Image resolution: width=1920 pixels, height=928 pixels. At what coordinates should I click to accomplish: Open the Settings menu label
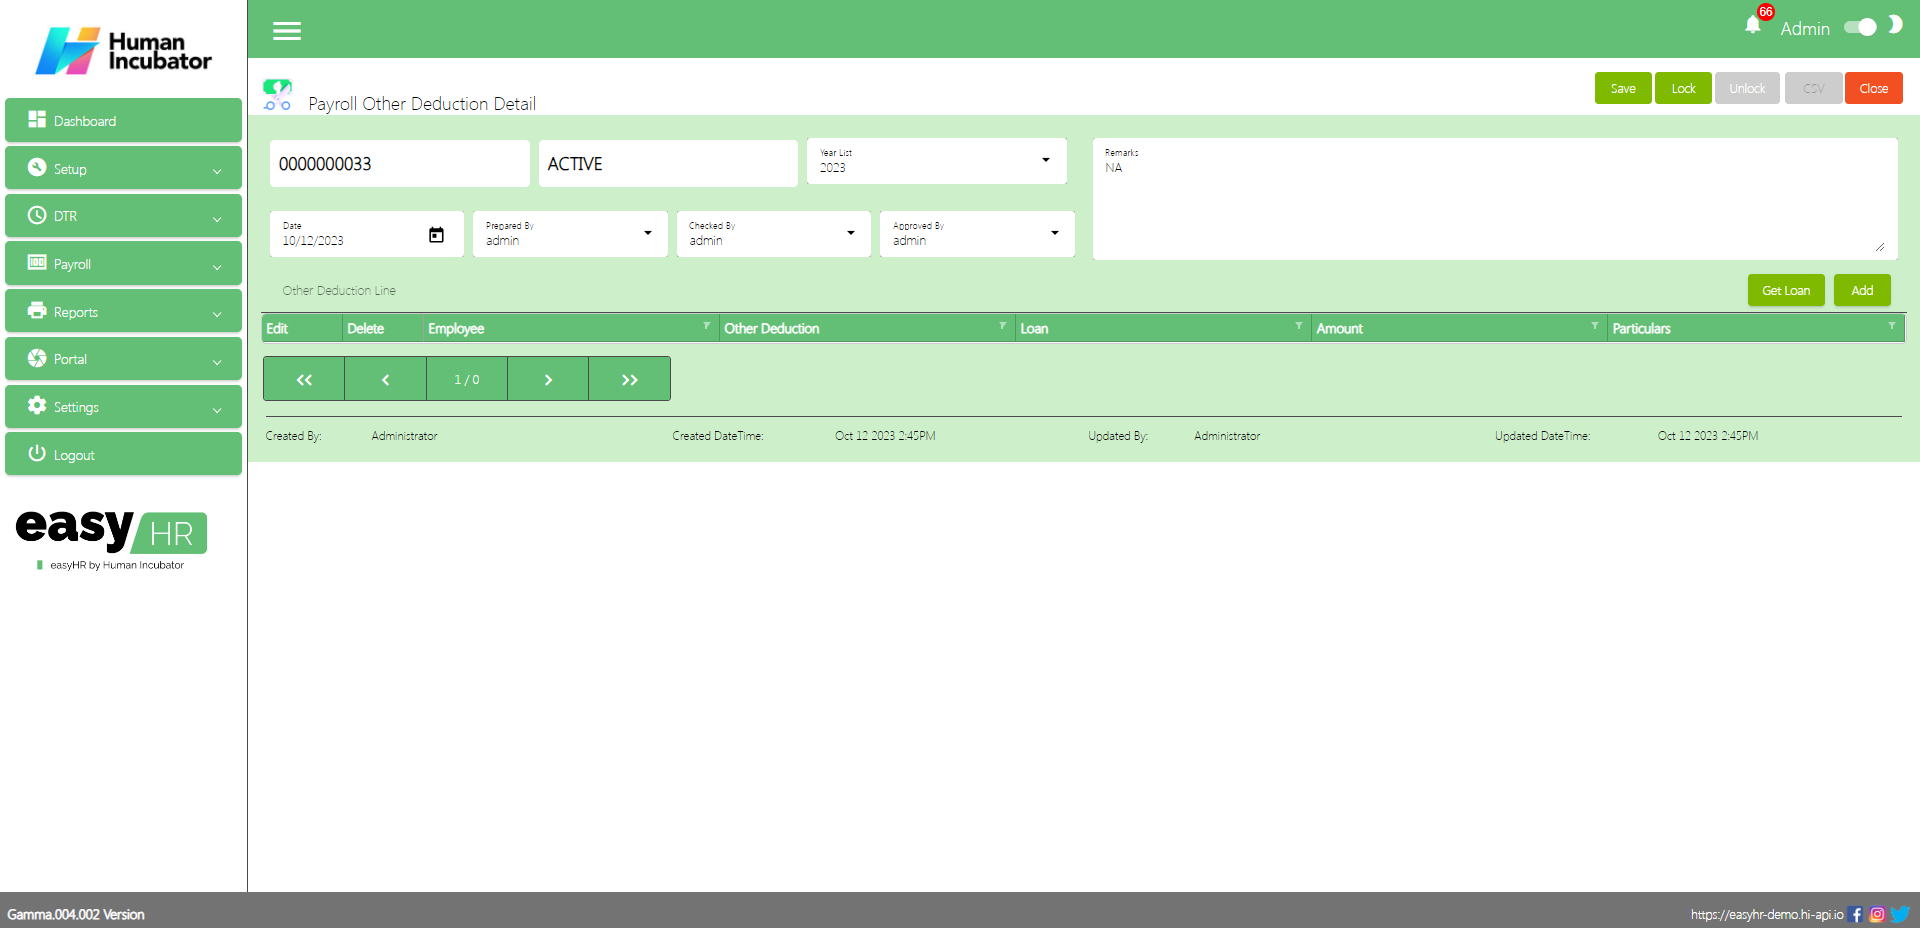click(x=76, y=407)
